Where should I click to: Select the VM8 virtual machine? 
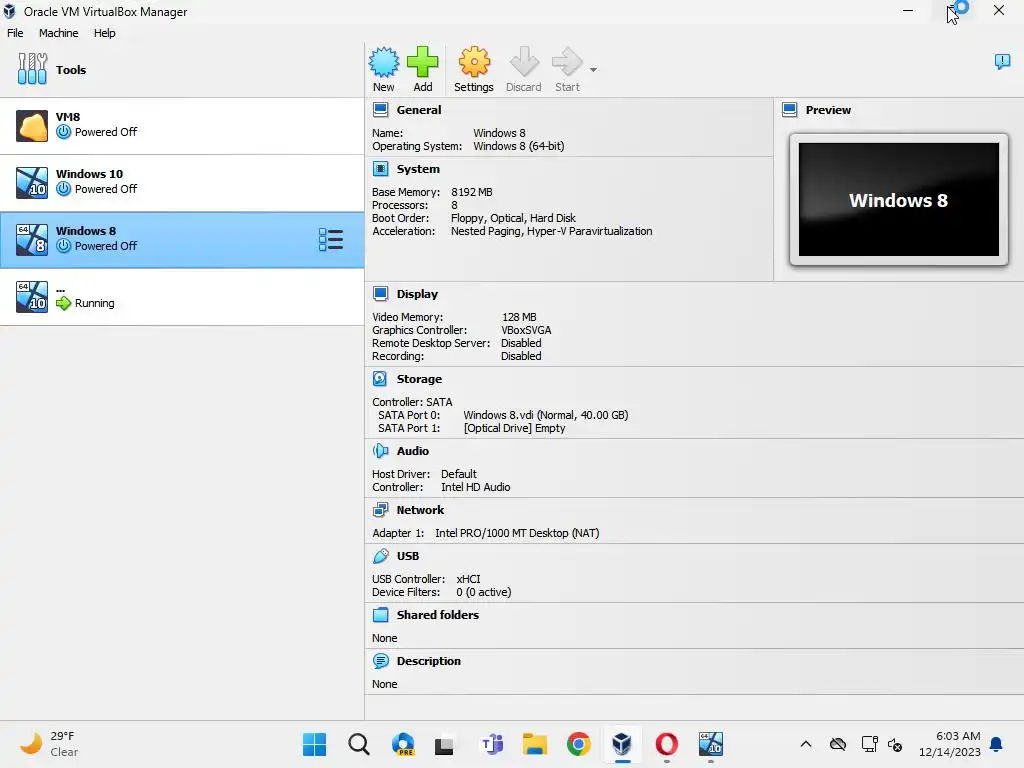tap(182, 126)
